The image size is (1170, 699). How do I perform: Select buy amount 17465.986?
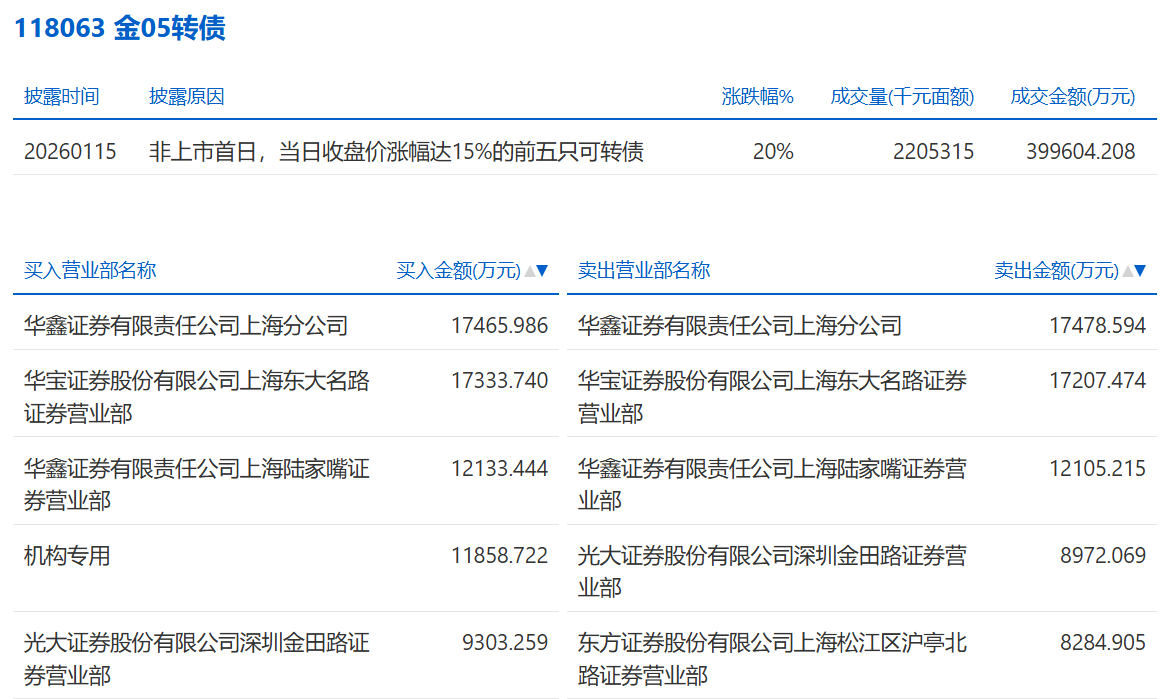click(x=499, y=326)
